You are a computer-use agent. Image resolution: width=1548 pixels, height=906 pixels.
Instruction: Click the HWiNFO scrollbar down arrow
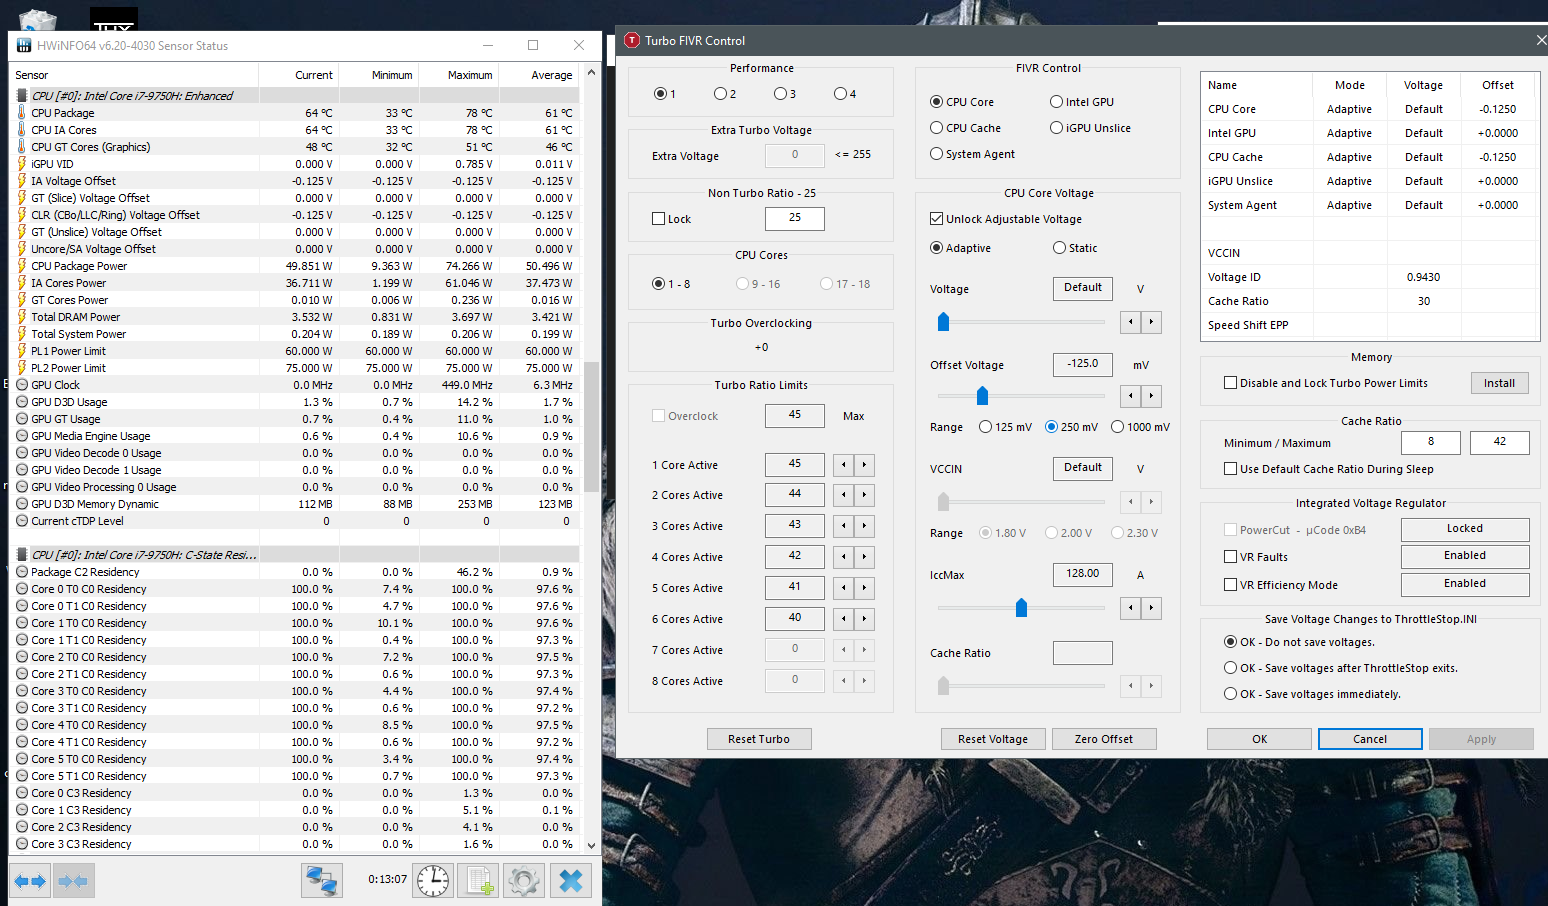tap(592, 845)
